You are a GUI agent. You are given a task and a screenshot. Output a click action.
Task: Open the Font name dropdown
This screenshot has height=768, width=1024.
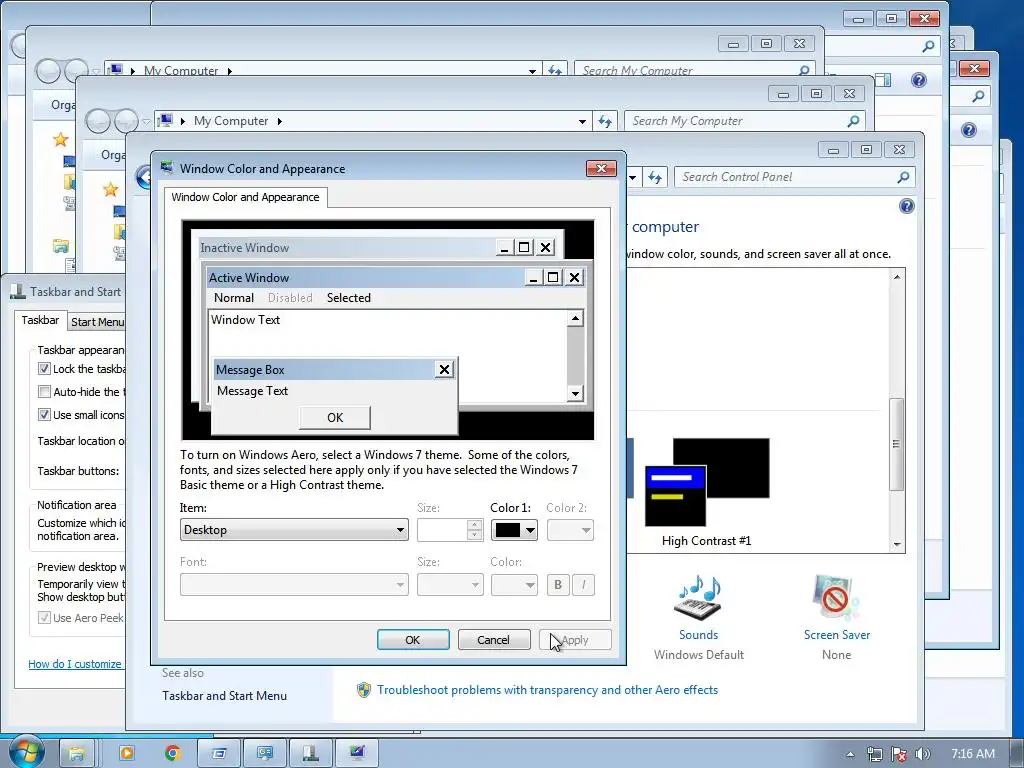294,584
